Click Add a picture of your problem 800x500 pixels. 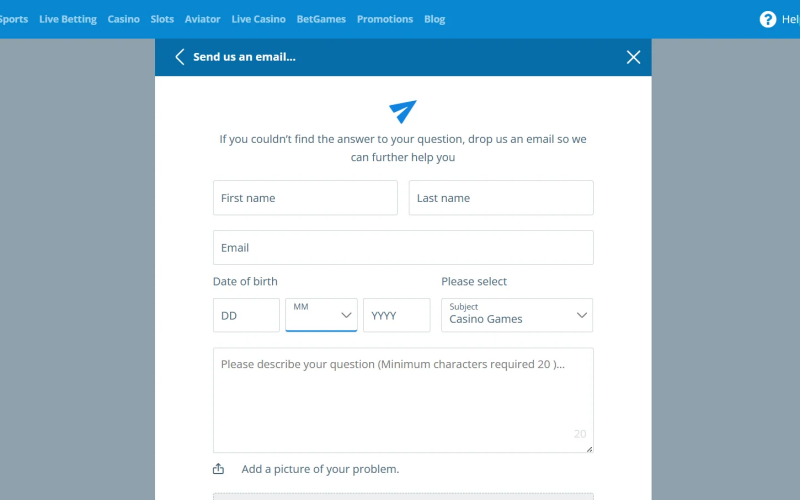[x=320, y=469]
